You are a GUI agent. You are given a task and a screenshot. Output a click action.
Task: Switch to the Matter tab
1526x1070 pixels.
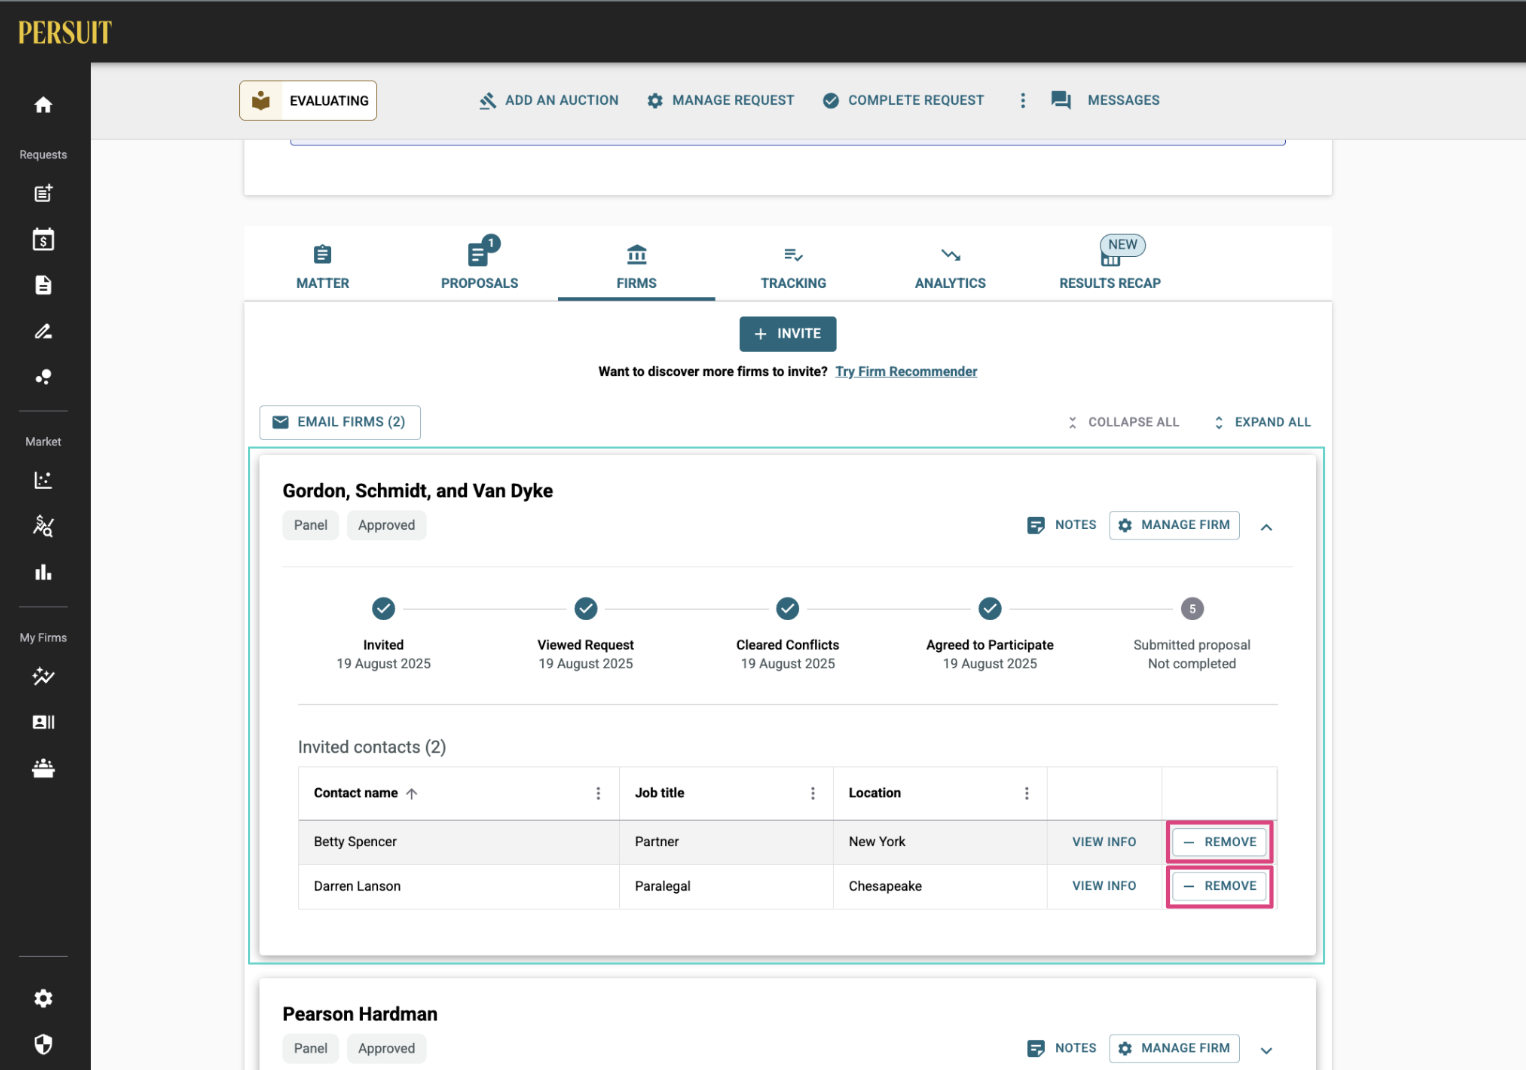323,267
